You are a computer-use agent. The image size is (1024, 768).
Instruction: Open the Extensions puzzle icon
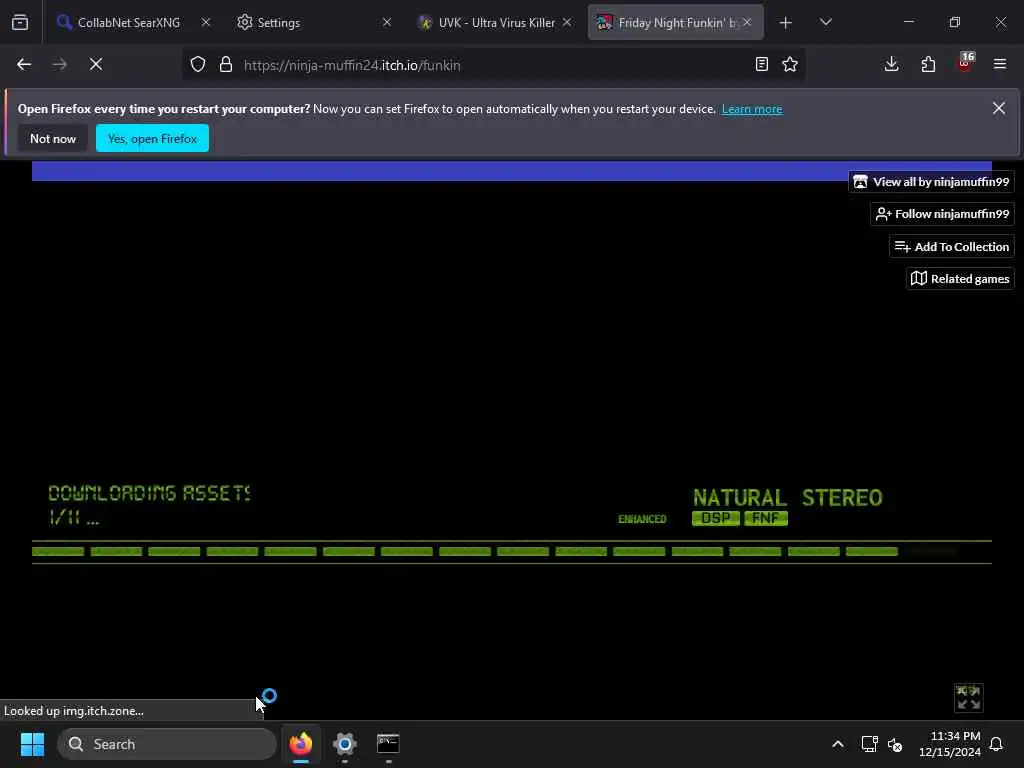pos(928,65)
